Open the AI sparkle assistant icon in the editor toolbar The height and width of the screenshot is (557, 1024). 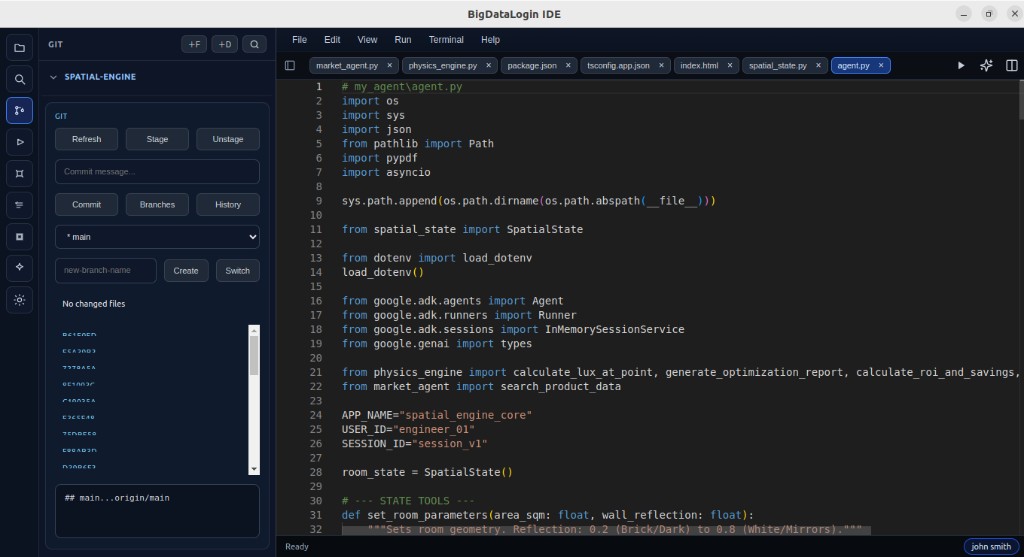coord(986,65)
